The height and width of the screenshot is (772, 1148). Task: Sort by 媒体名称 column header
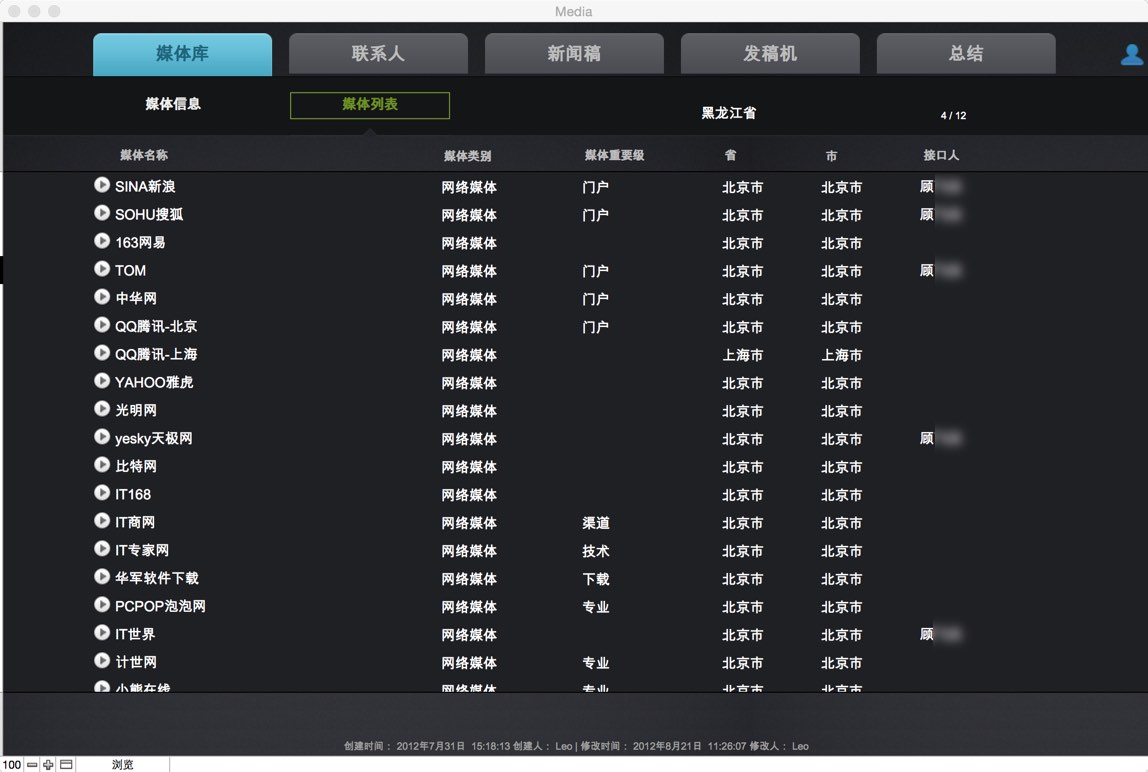[x=144, y=155]
